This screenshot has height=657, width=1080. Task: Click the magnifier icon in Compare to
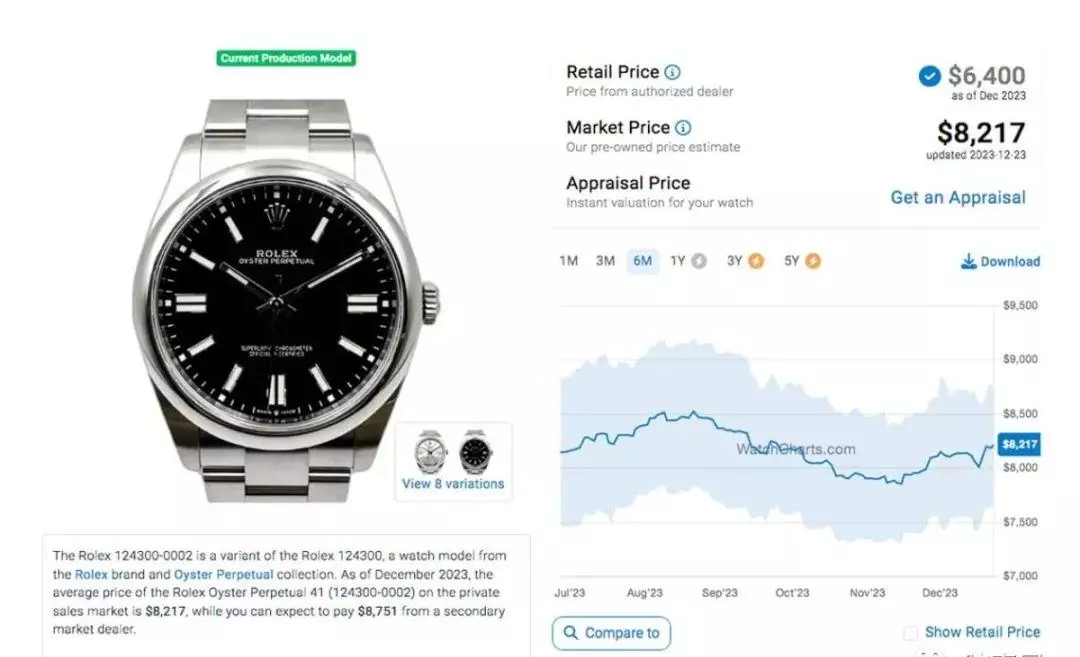[571, 632]
